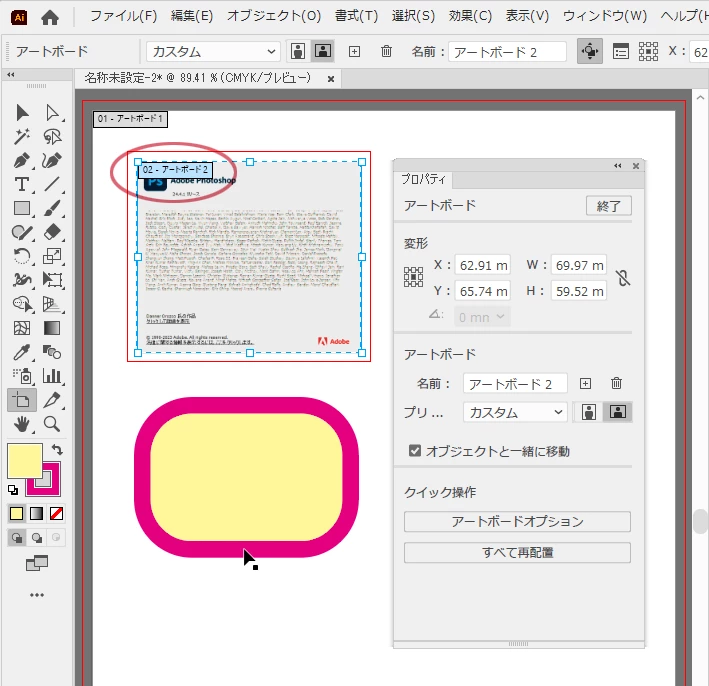Image resolution: width=709 pixels, height=686 pixels.
Task: Toggle Move artwork with artboard in control bar
Action: pos(590,51)
